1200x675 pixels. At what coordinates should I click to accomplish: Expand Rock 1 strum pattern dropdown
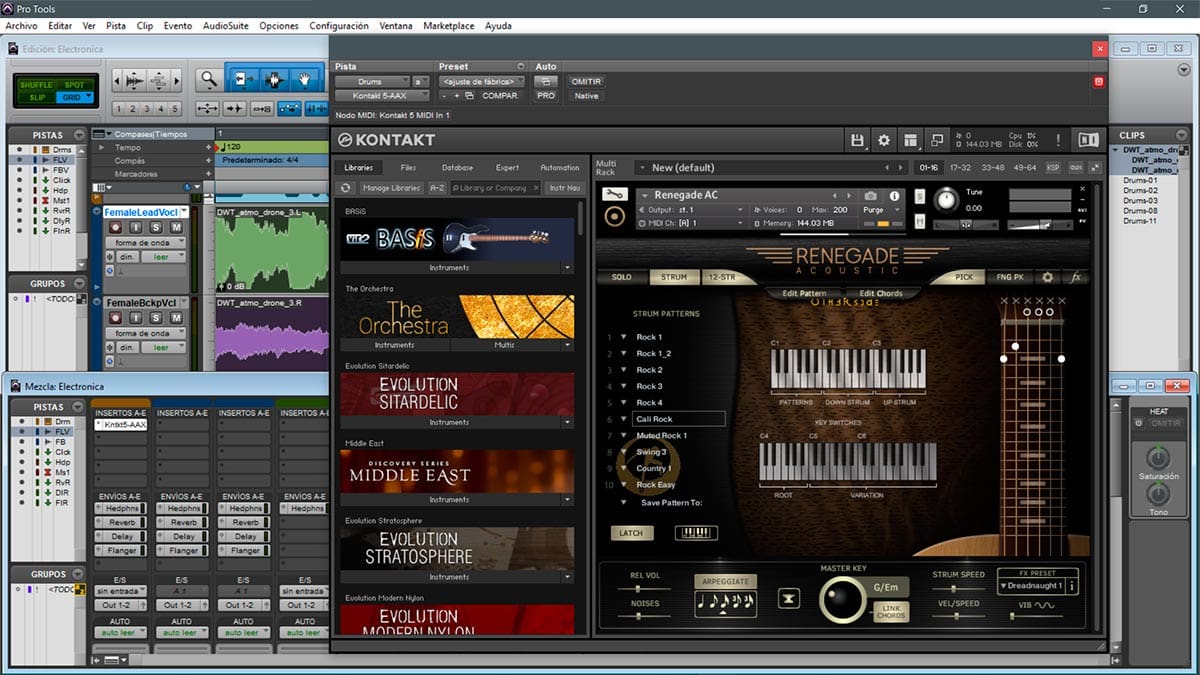pos(624,337)
